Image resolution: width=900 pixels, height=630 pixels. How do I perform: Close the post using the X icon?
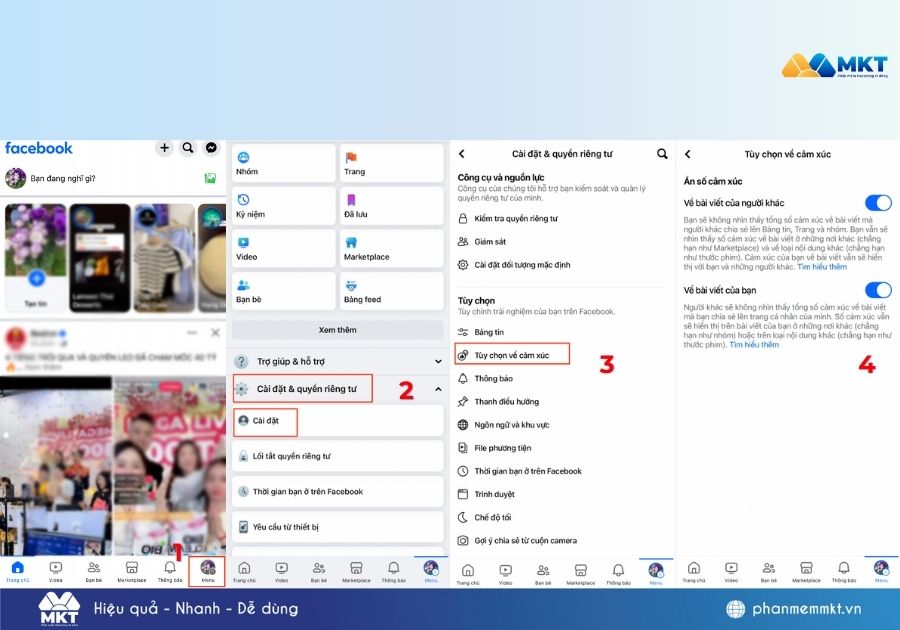(216, 333)
